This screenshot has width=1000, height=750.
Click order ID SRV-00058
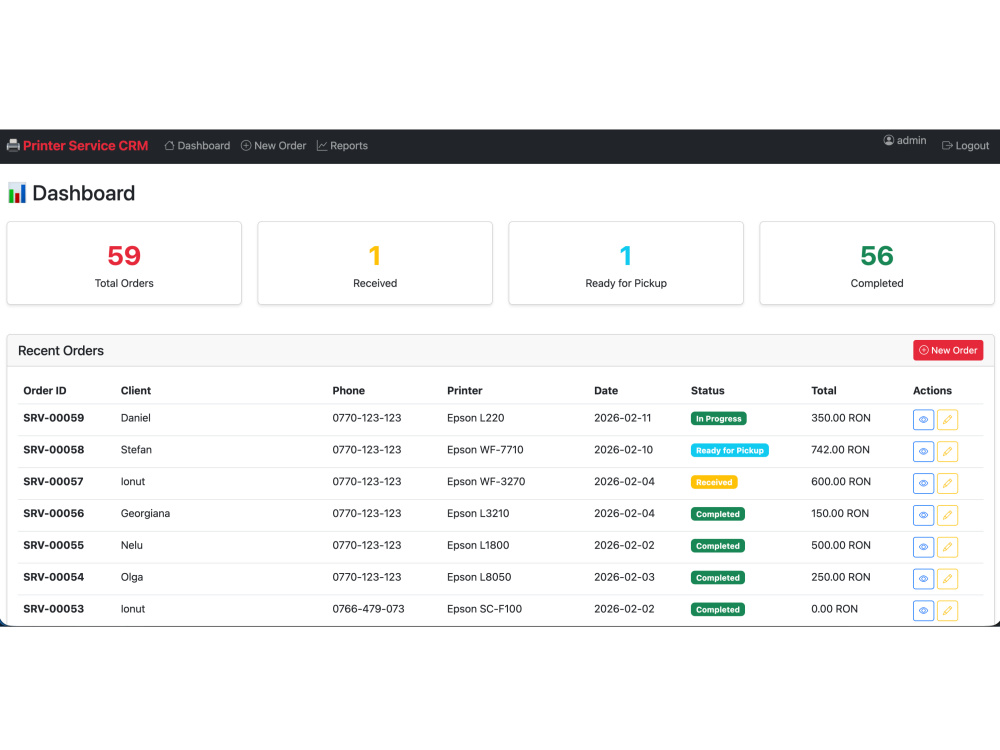coord(54,450)
